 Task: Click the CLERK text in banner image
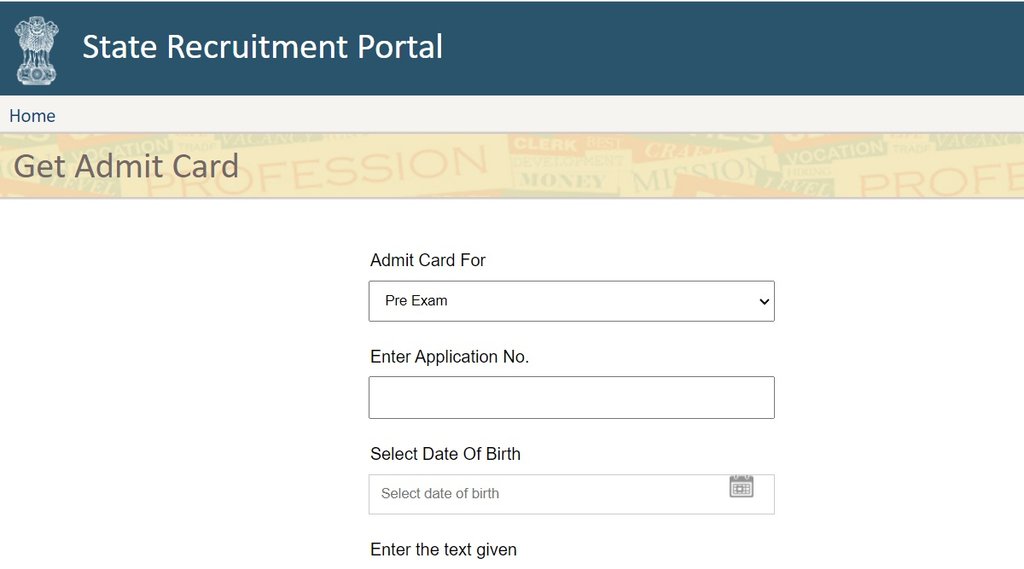(x=545, y=146)
